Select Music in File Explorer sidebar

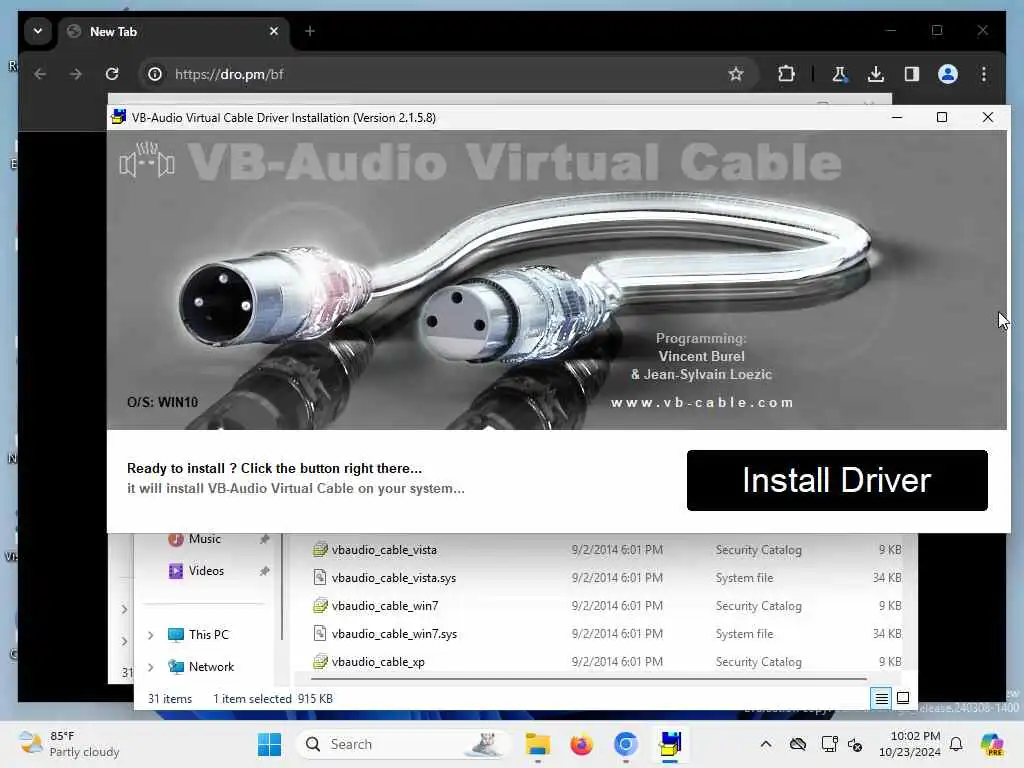point(204,539)
